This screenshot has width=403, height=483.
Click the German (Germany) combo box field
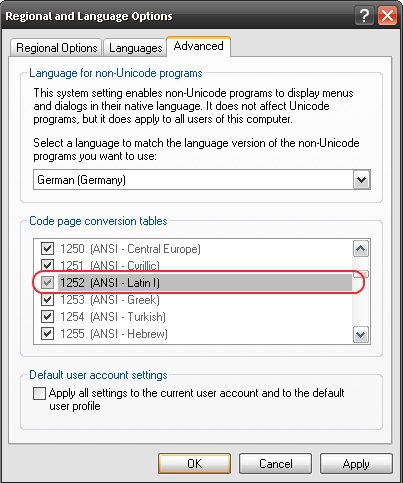(202, 180)
